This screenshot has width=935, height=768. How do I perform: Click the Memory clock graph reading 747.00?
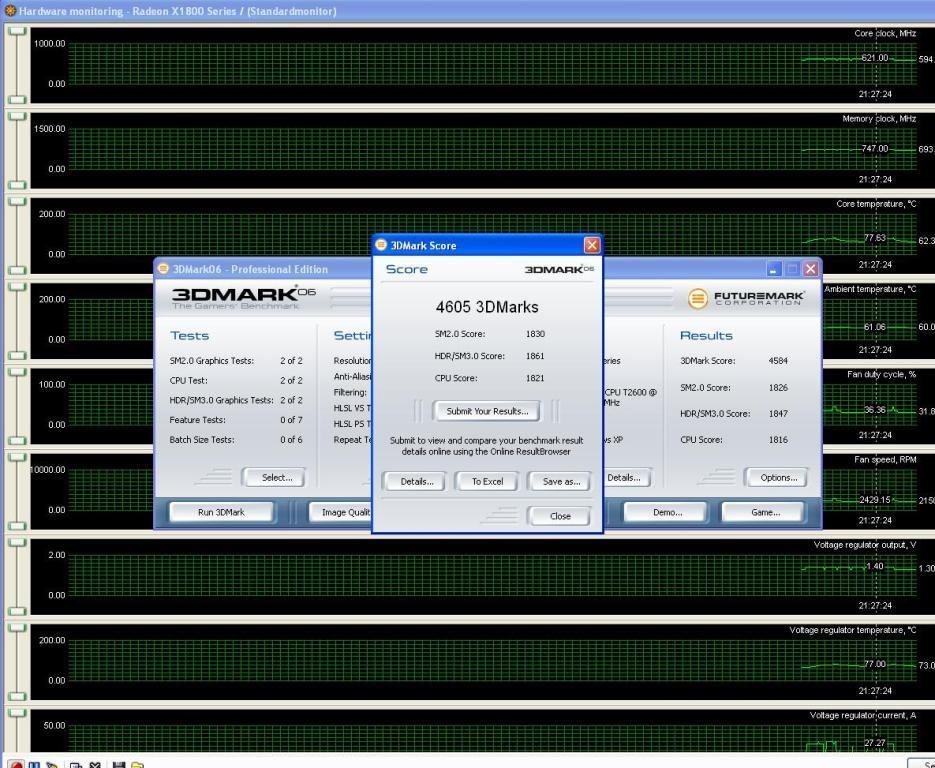coord(875,148)
